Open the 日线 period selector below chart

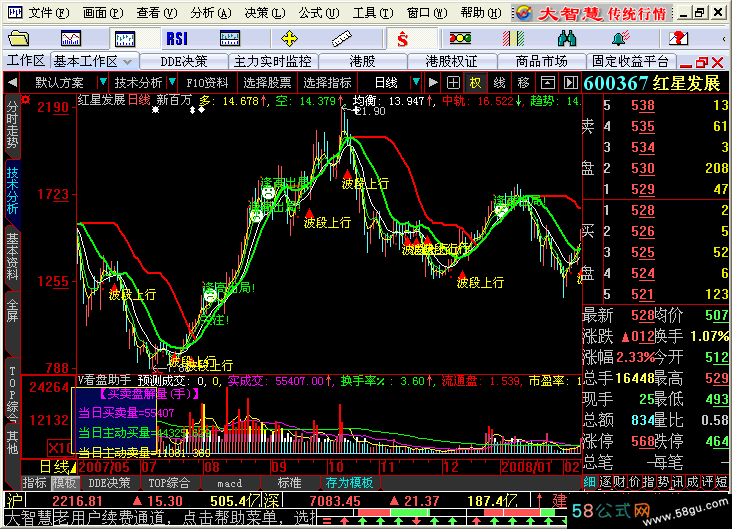click(x=55, y=467)
